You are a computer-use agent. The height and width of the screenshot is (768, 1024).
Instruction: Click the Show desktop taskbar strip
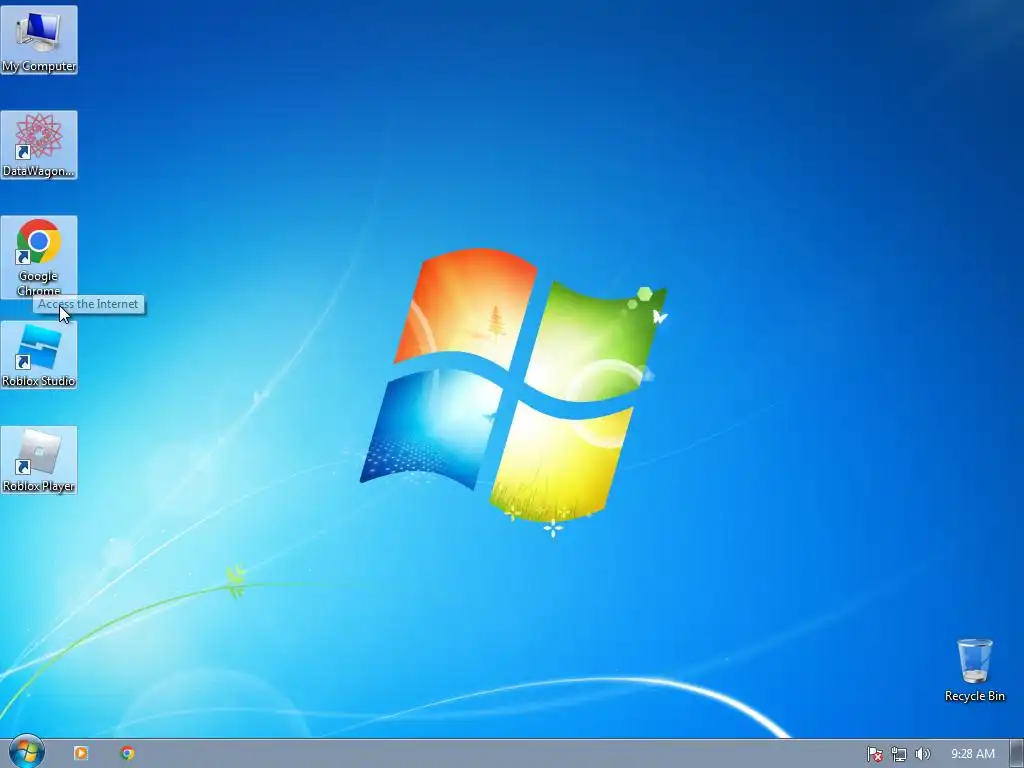click(1017, 754)
